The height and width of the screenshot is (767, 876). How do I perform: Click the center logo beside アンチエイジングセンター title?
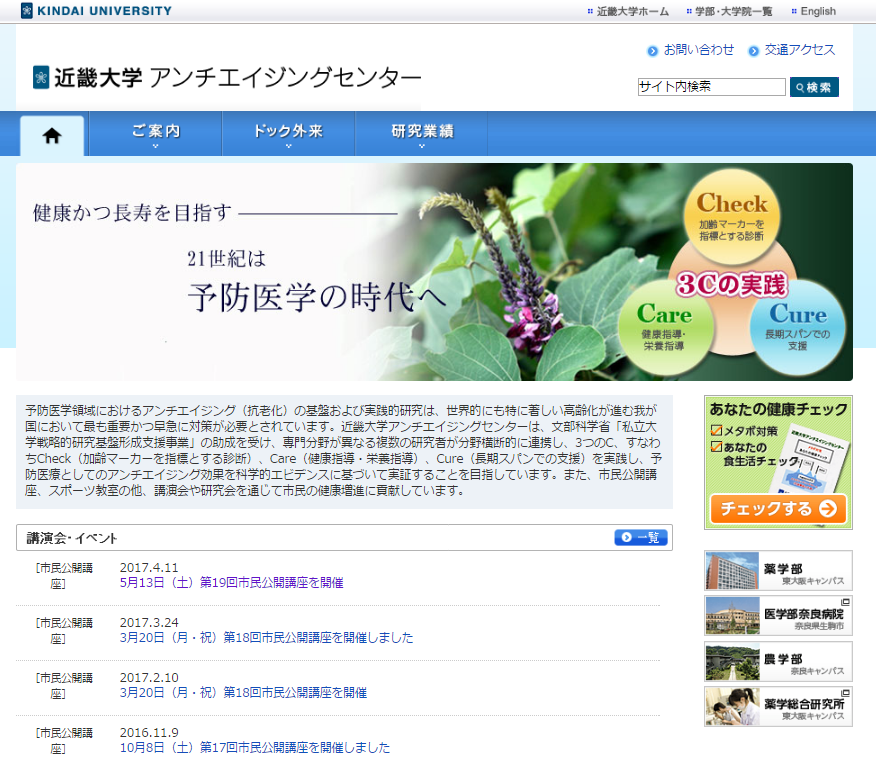pos(41,78)
